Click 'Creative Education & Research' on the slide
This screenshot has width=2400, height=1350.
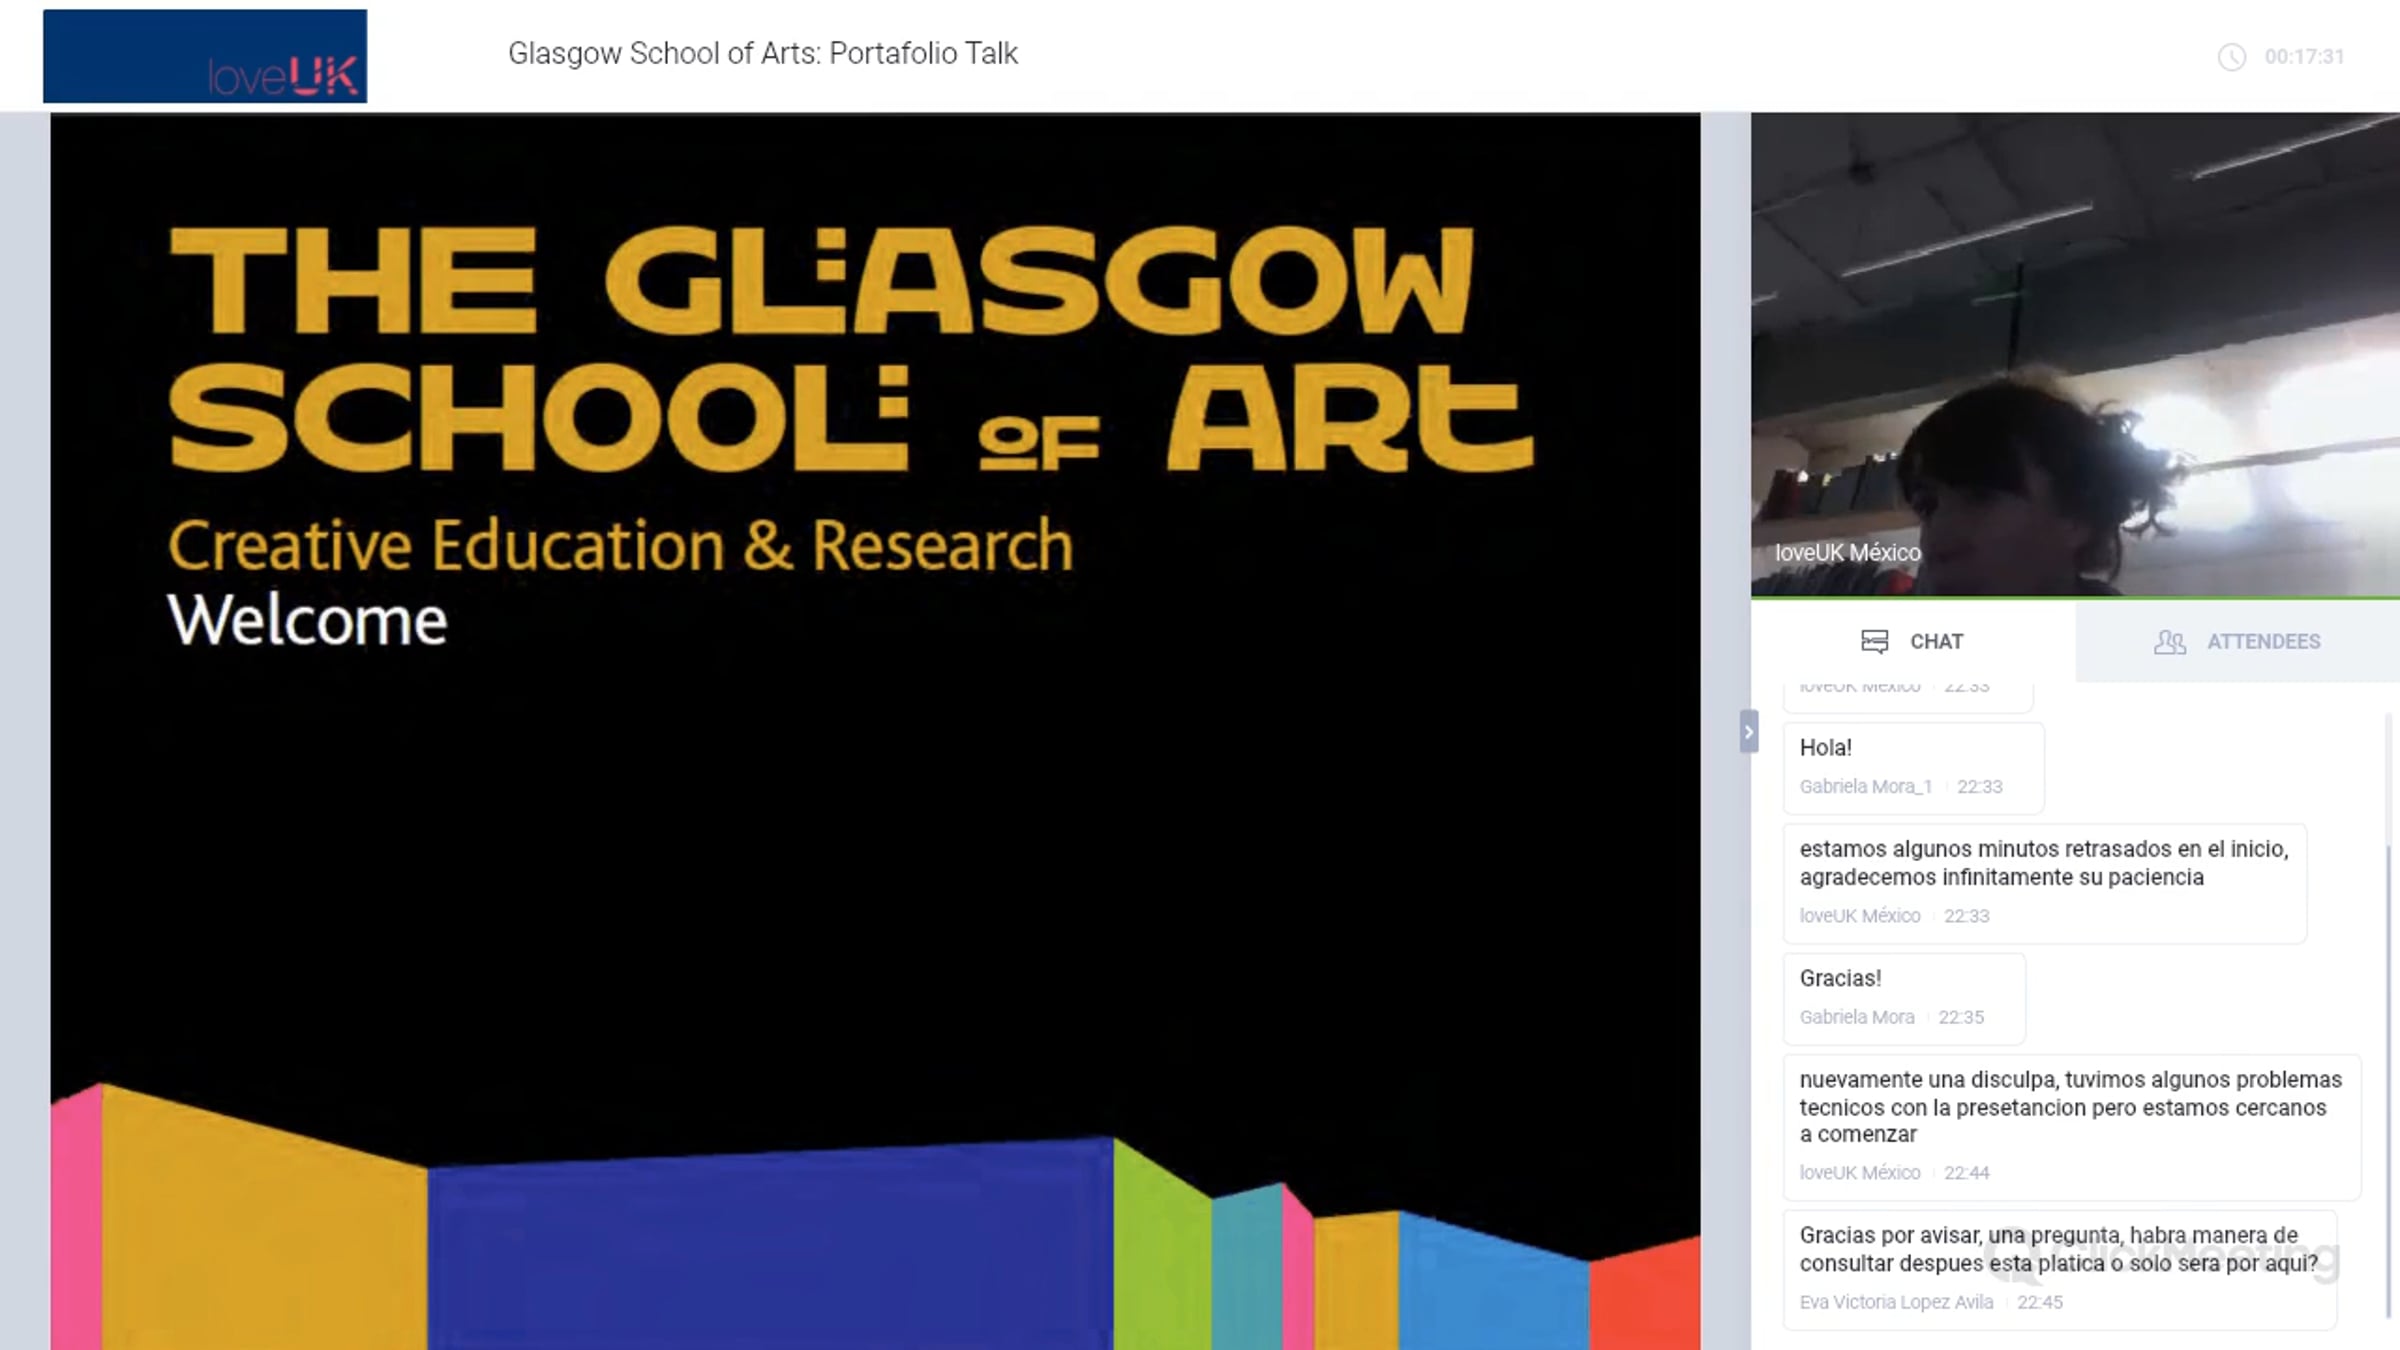pos(620,546)
